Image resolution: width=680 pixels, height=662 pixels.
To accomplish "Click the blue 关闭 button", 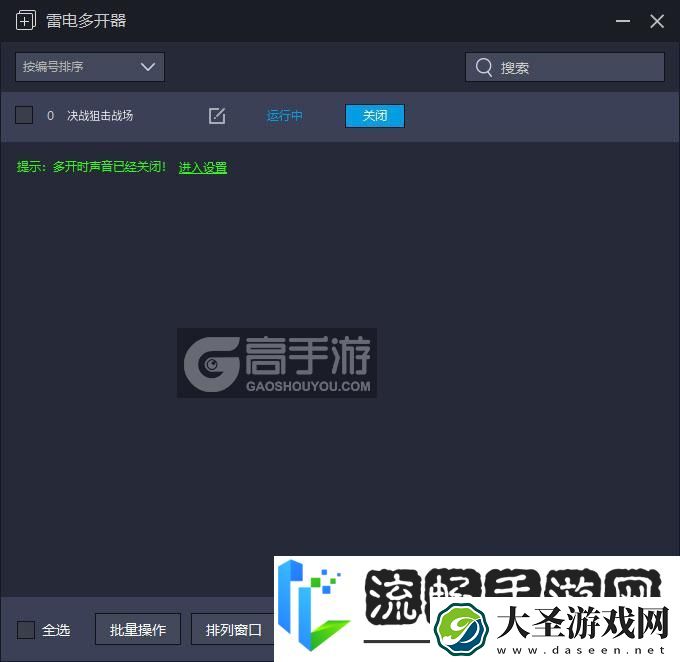I will click(375, 116).
